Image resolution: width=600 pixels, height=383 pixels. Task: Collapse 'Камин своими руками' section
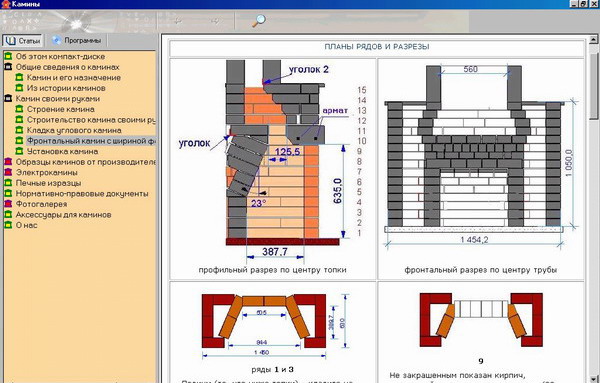tap(8, 98)
